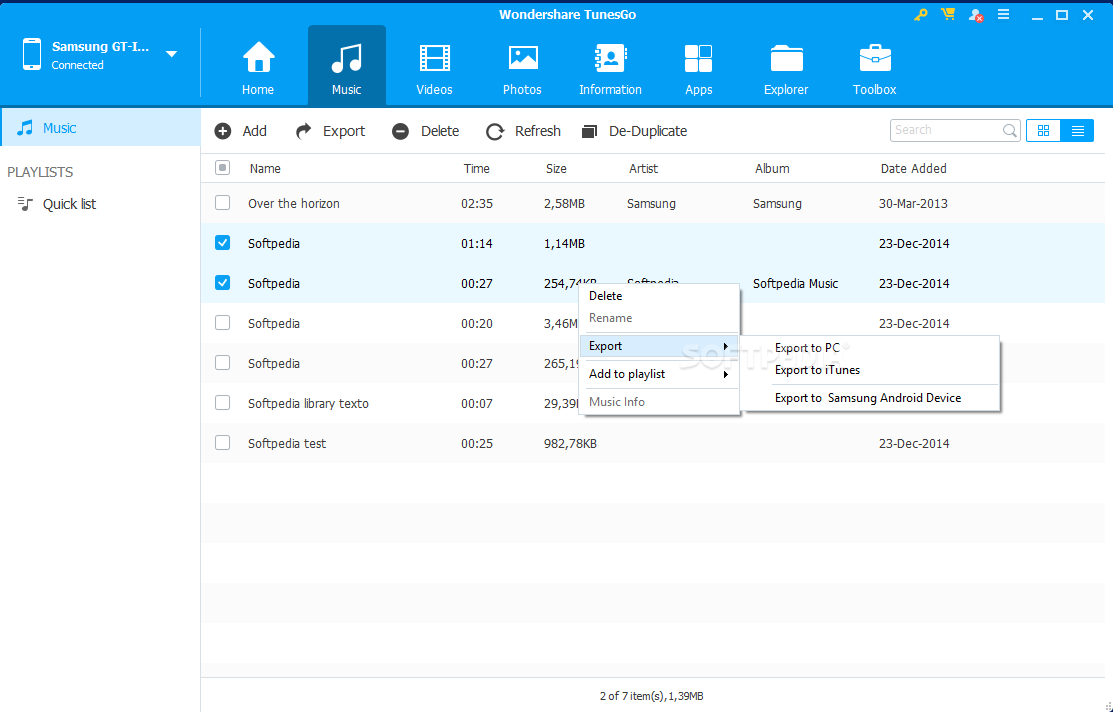Check the Softpedia 00:20 track checkbox
Image resolution: width=1113 pixels, height=712 pixels.
point(222,322)
